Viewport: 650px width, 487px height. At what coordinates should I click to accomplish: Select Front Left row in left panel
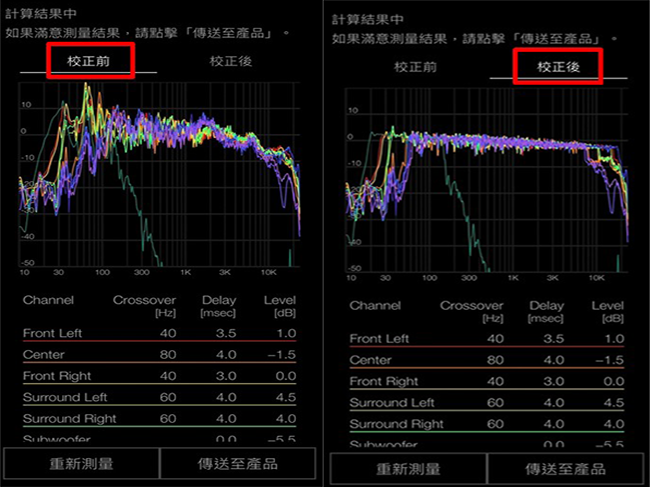tap(160, 332)
